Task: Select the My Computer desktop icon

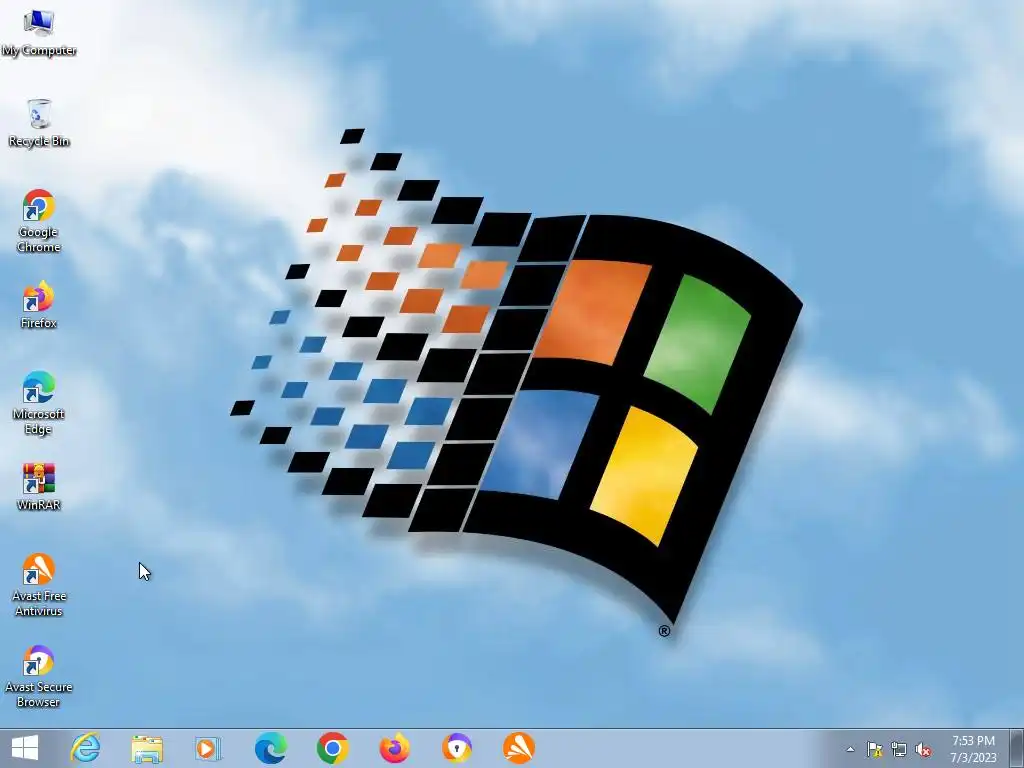Action: (x=39, y=33)
